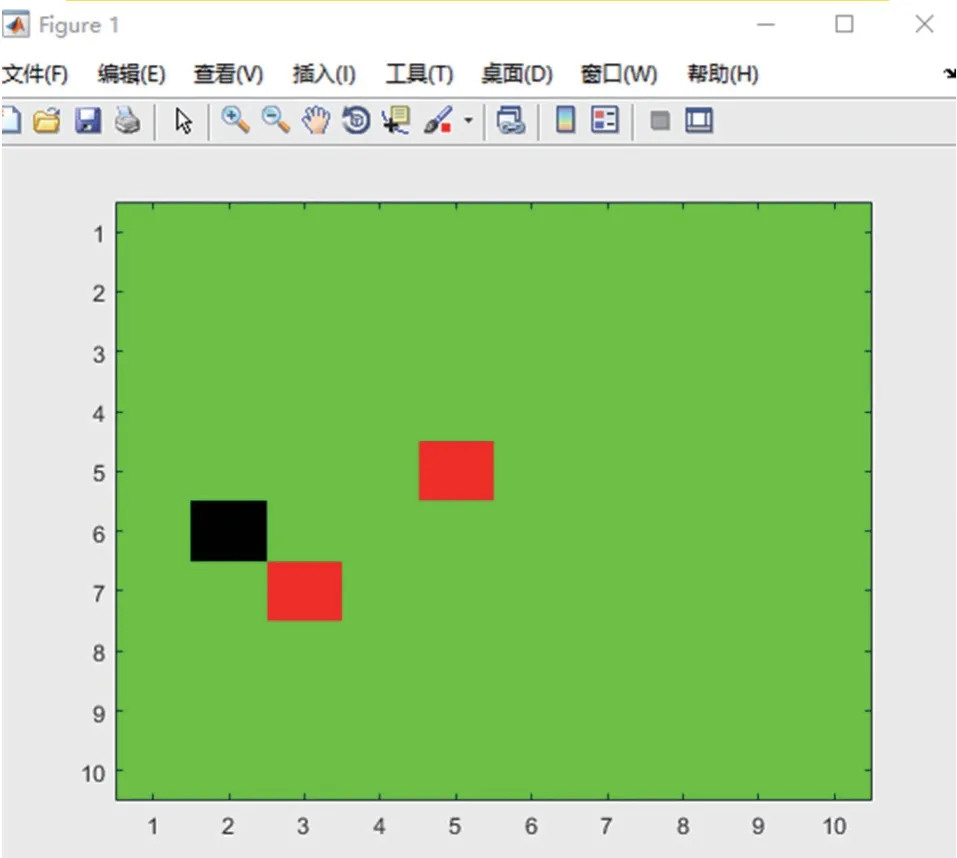Click the Link Plot toolbar icon
The height and width of the screenshot is (858, 957).
[511, 120]
